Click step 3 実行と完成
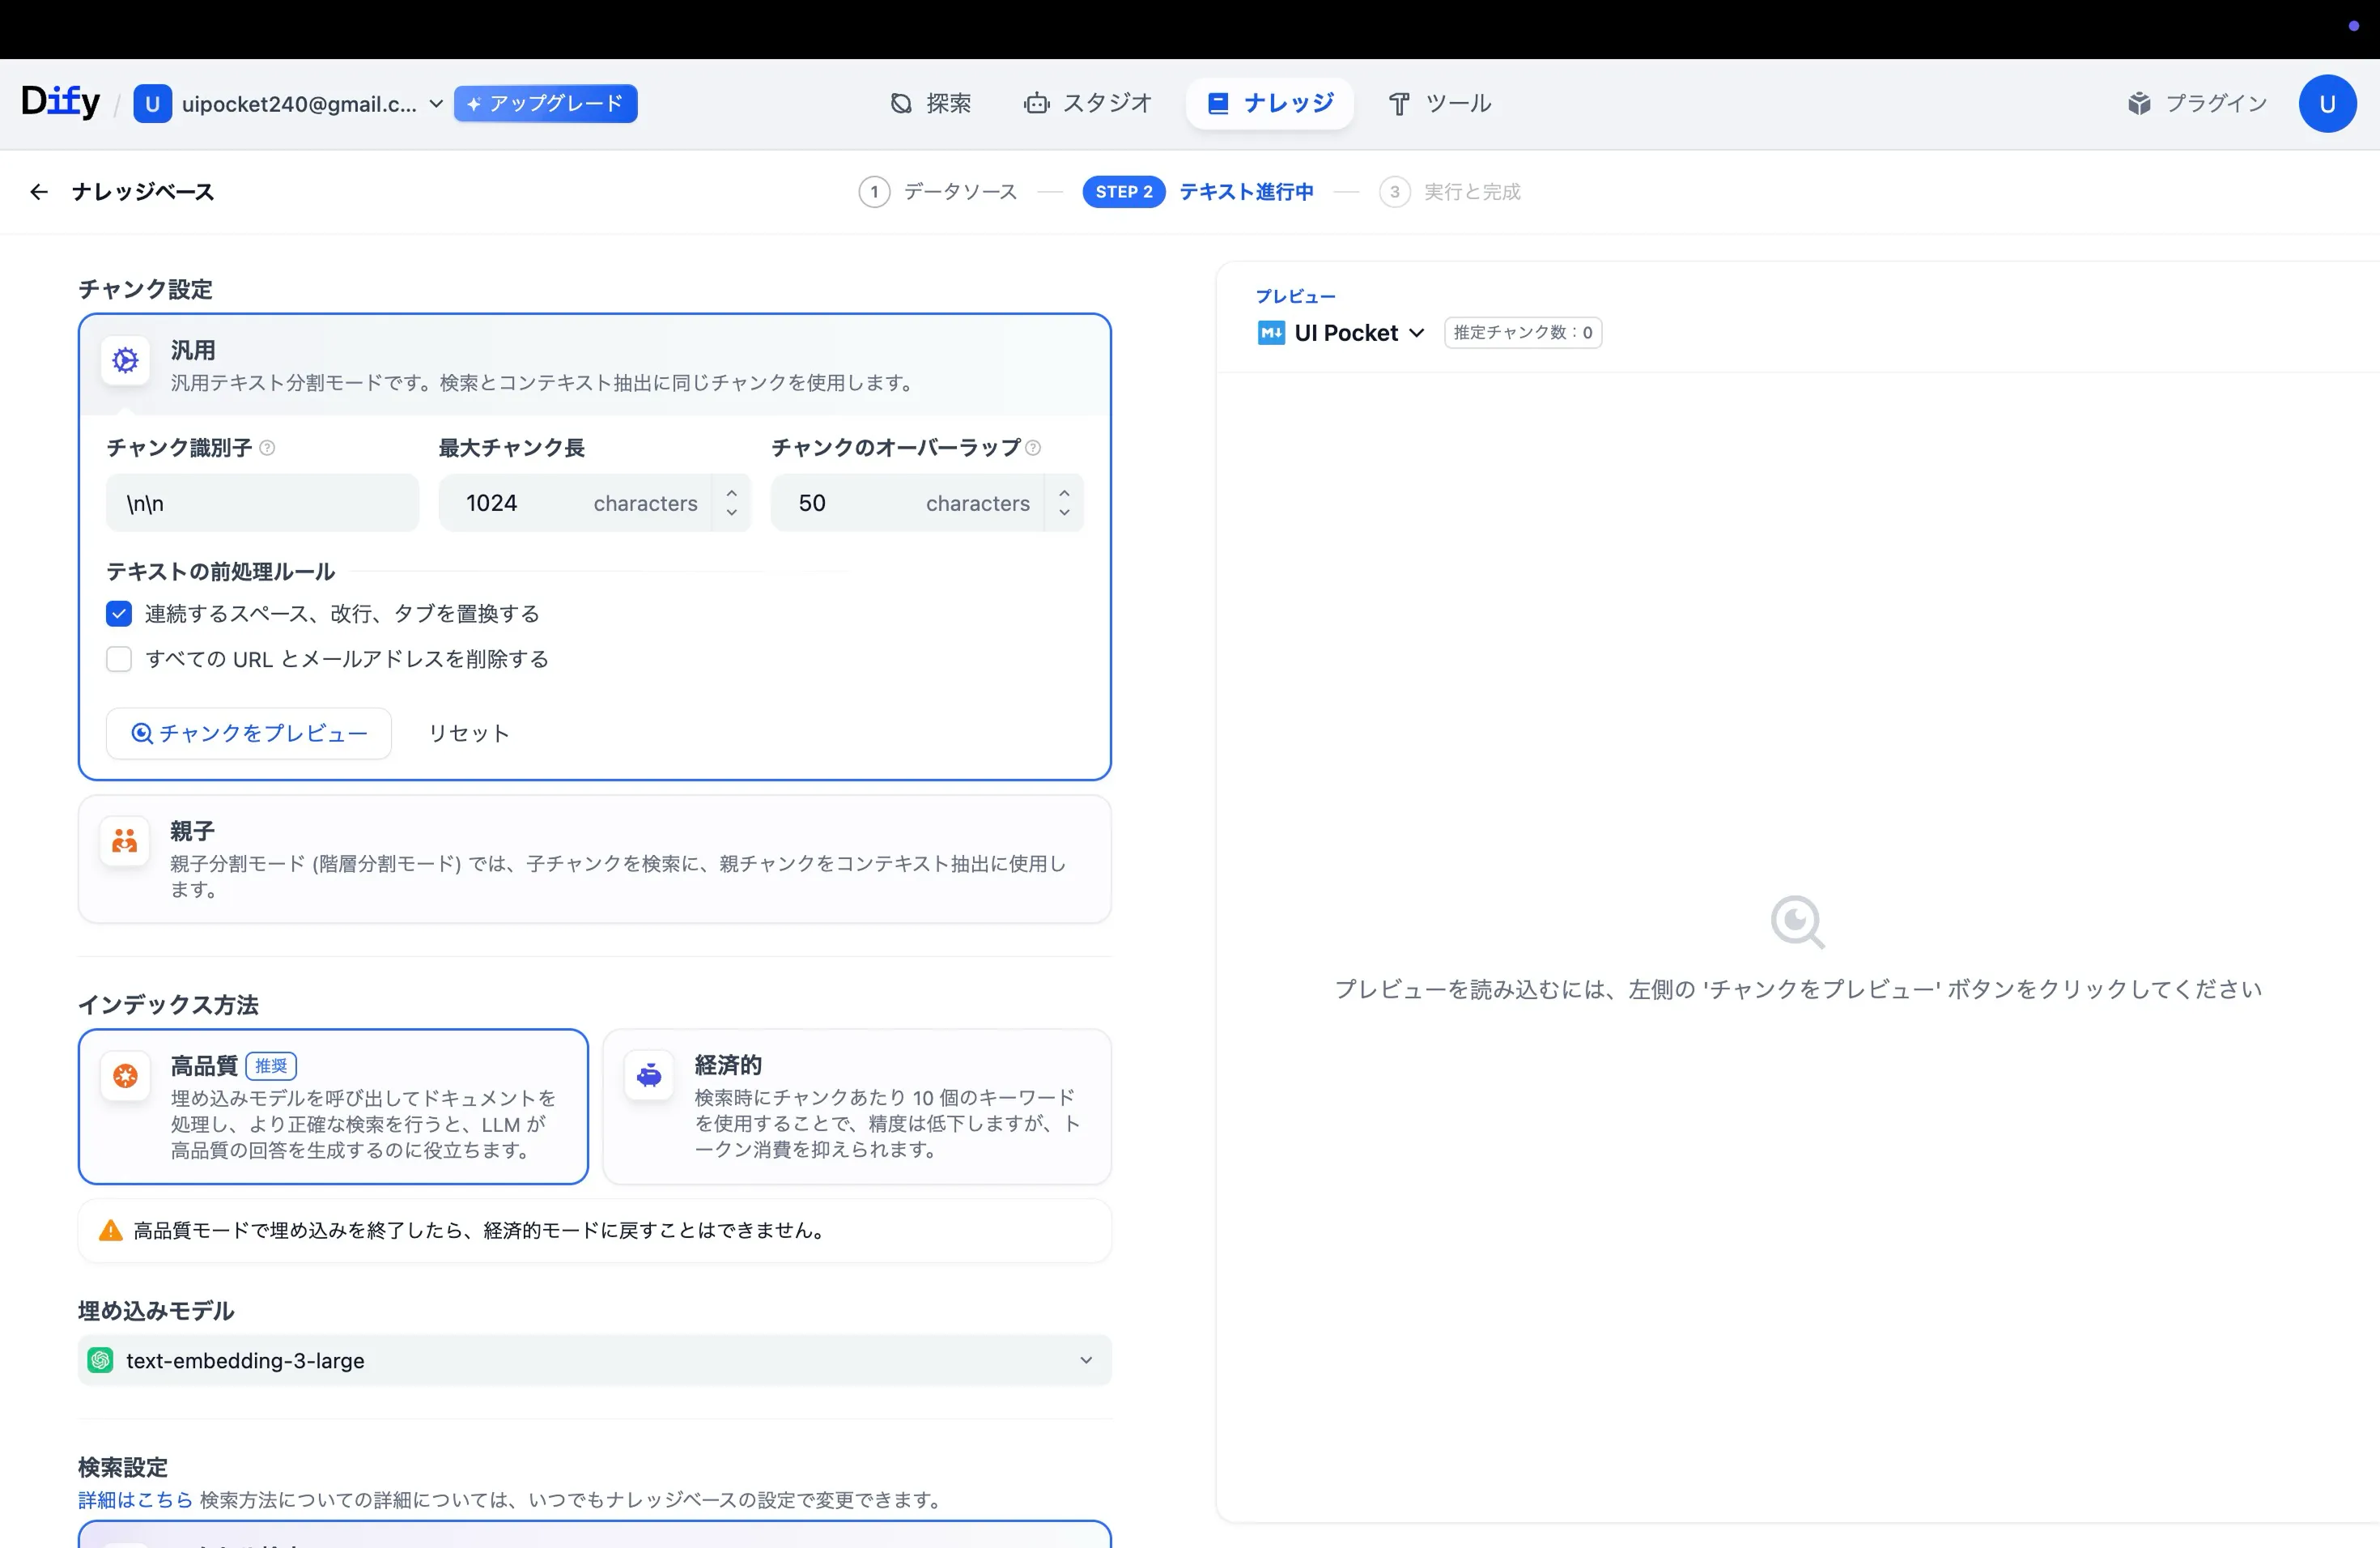The width and height of the screenshot is (2380, 1548). pos(1449,192)
